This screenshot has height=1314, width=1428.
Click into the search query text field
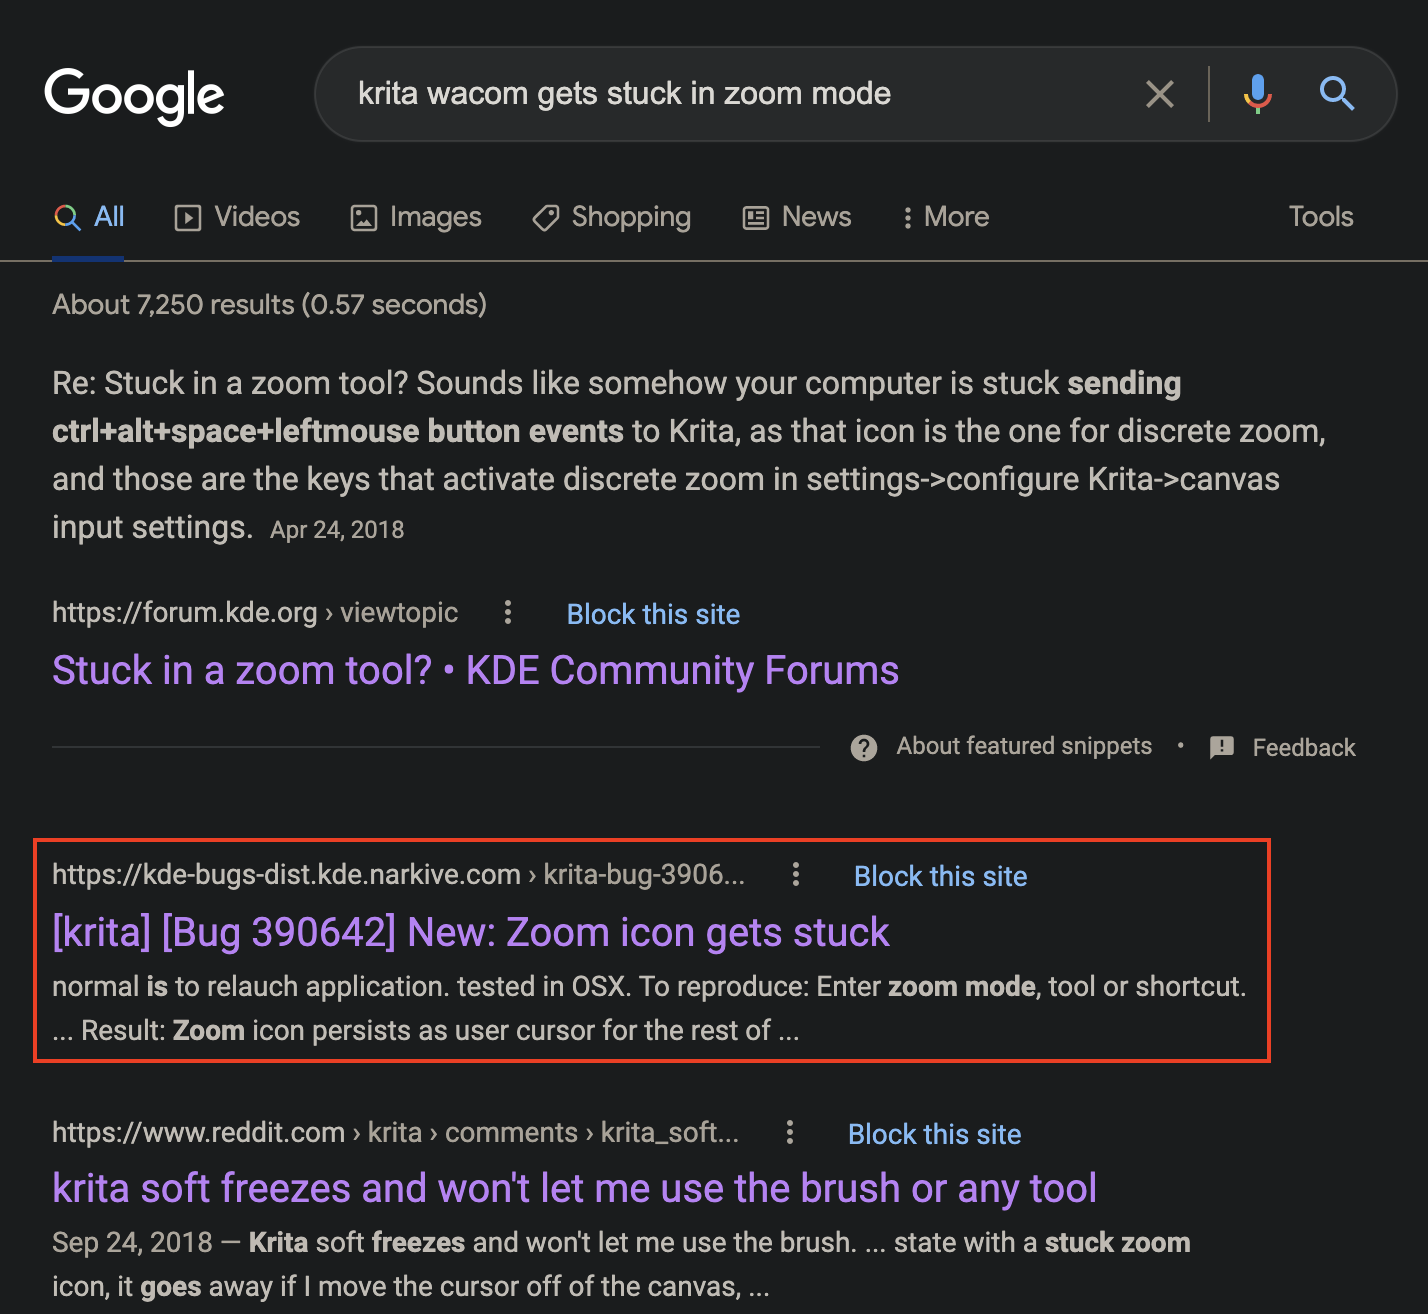click(700, 94)
